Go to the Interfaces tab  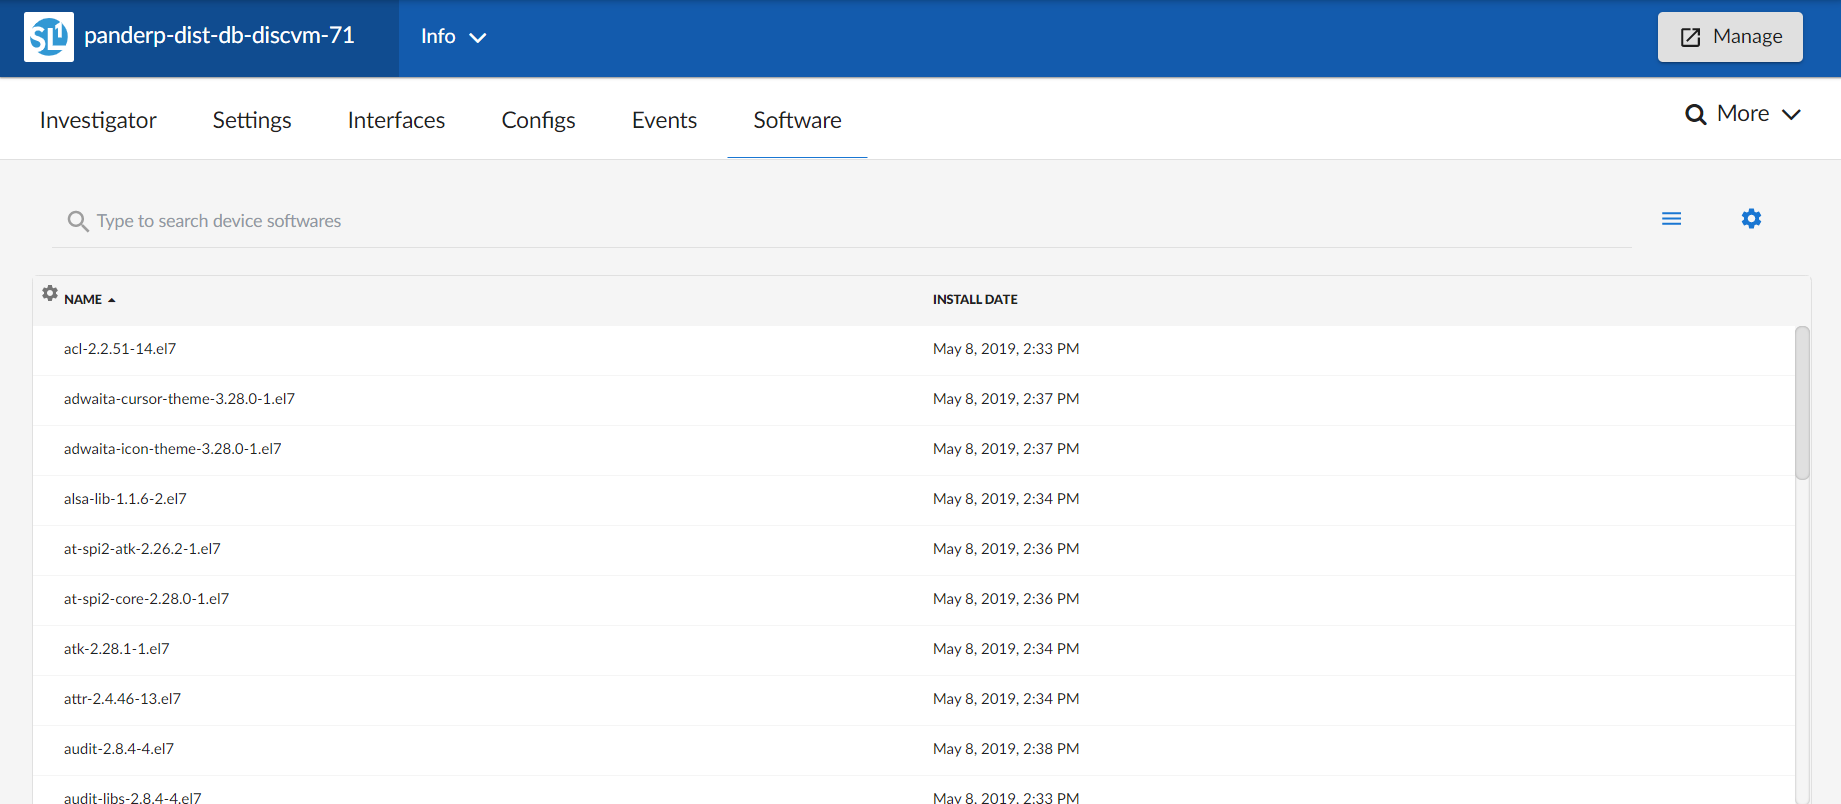tap(396, 120)
